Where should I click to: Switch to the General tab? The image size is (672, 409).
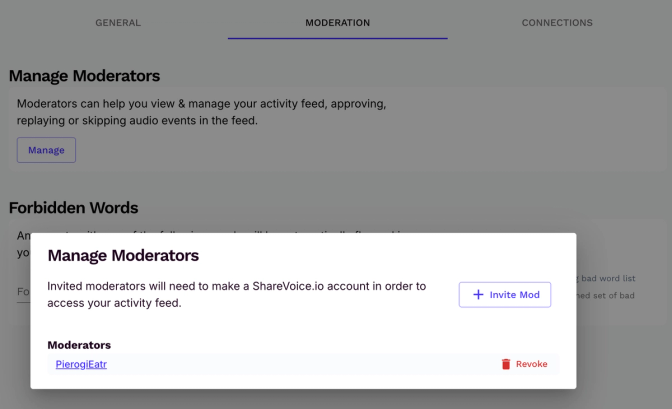point(118,22)
